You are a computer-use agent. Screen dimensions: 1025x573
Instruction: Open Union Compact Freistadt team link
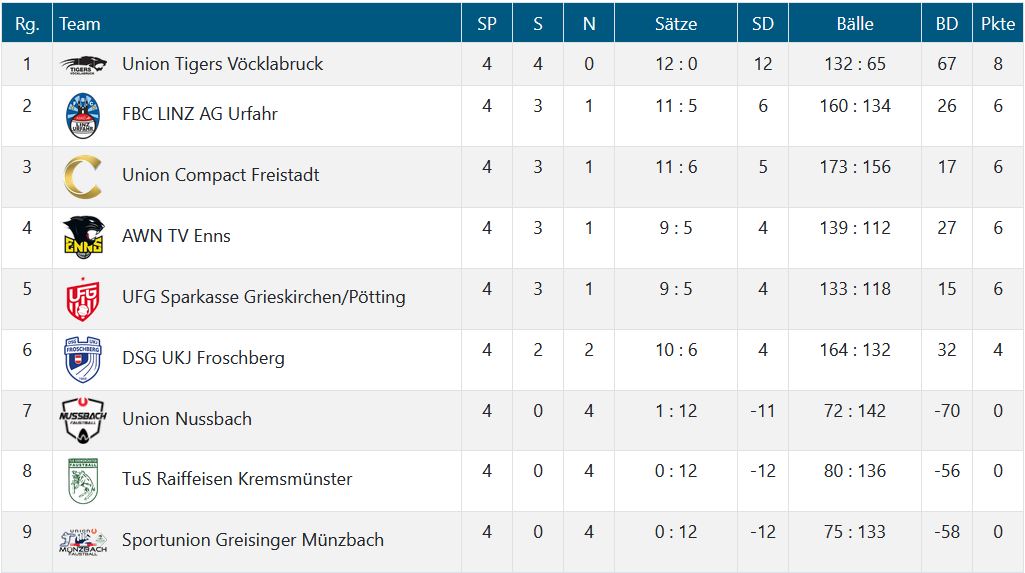click(221, 175)
